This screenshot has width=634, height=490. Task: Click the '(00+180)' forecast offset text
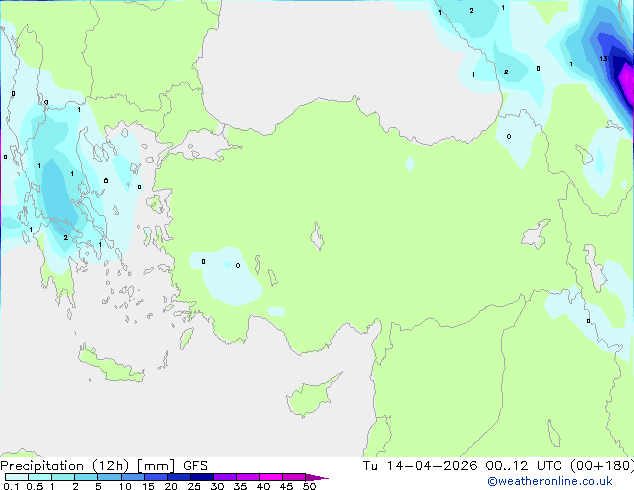tap(602, 466)
